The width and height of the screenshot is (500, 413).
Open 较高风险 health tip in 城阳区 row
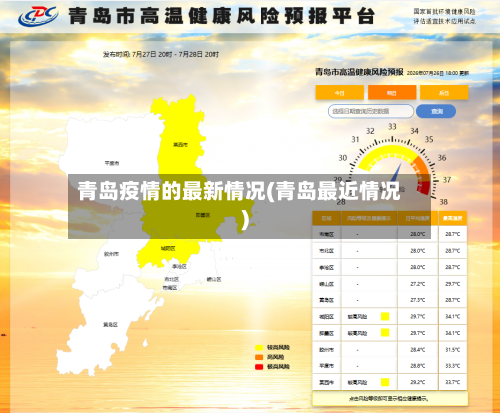[357, 317]
